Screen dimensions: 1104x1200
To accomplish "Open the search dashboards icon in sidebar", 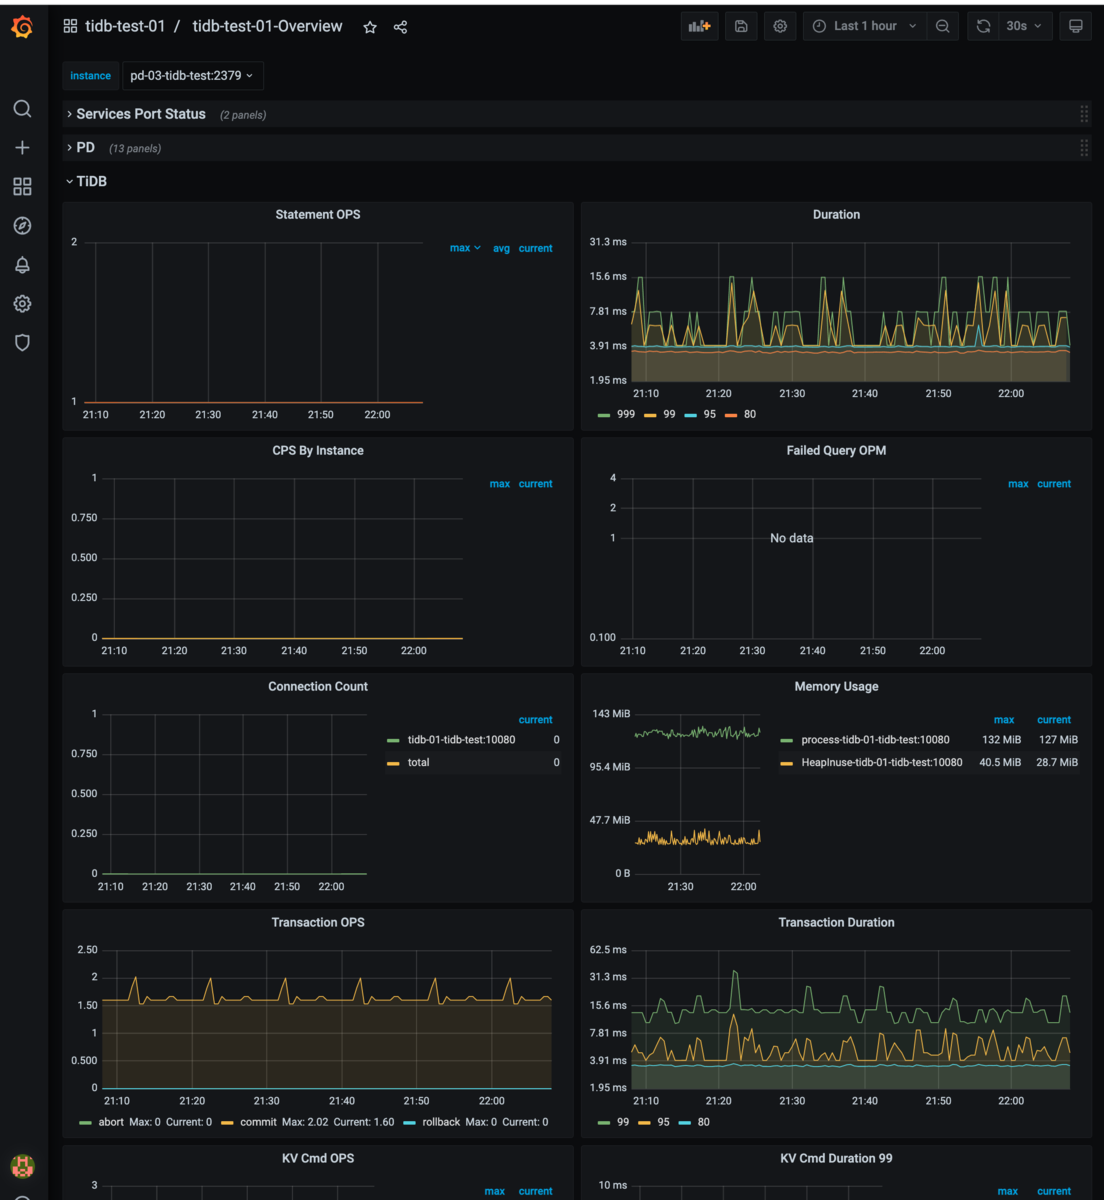I will point(22,109).
